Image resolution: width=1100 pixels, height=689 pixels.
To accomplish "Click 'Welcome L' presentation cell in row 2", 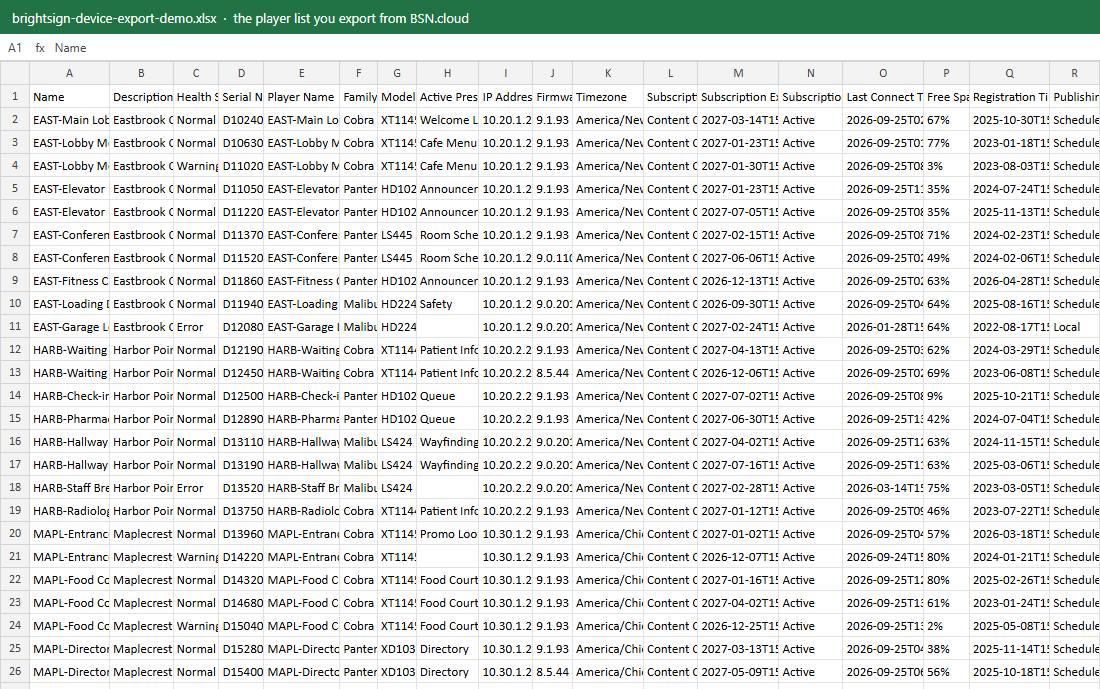I will 448,119.
